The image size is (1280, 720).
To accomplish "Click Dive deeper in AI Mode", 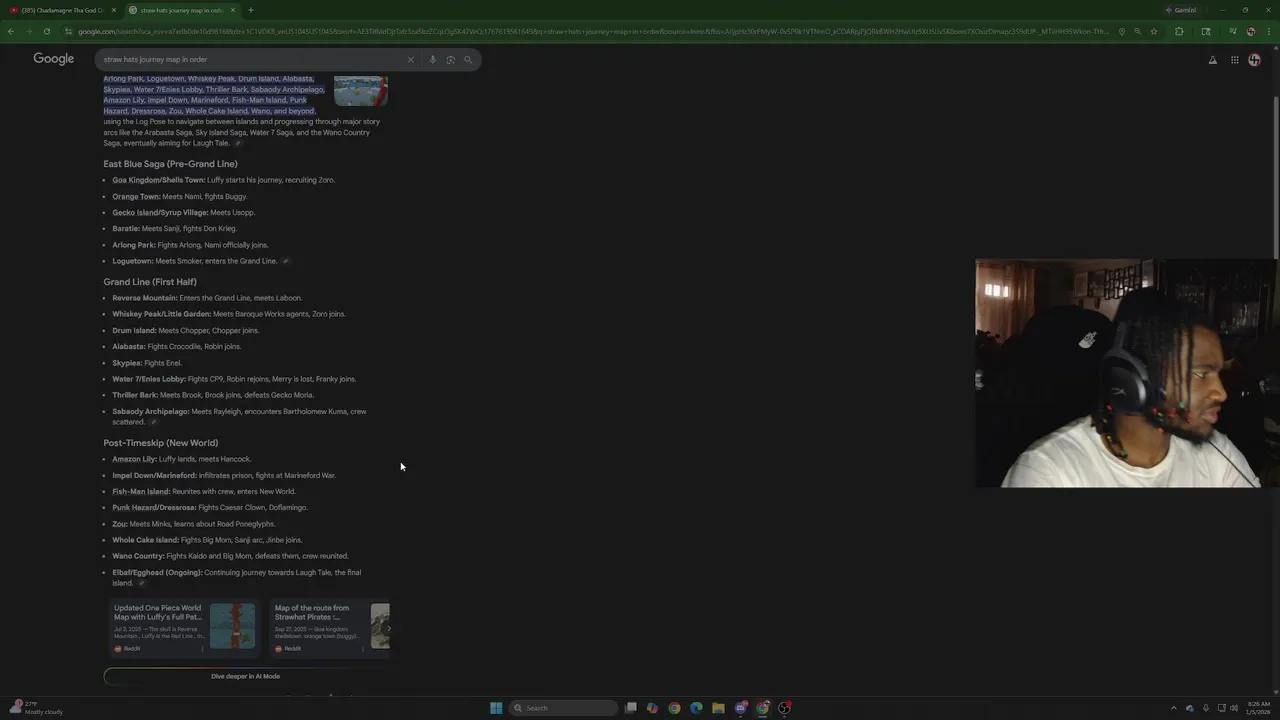I will pos(245,676).
